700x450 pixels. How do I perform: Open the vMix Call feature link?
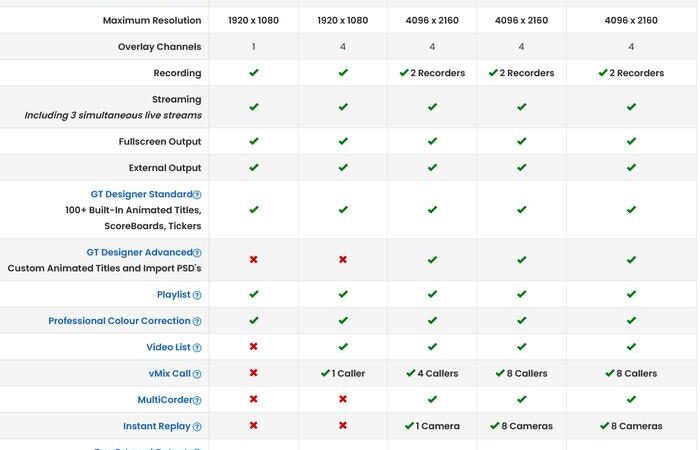(168, 373)
